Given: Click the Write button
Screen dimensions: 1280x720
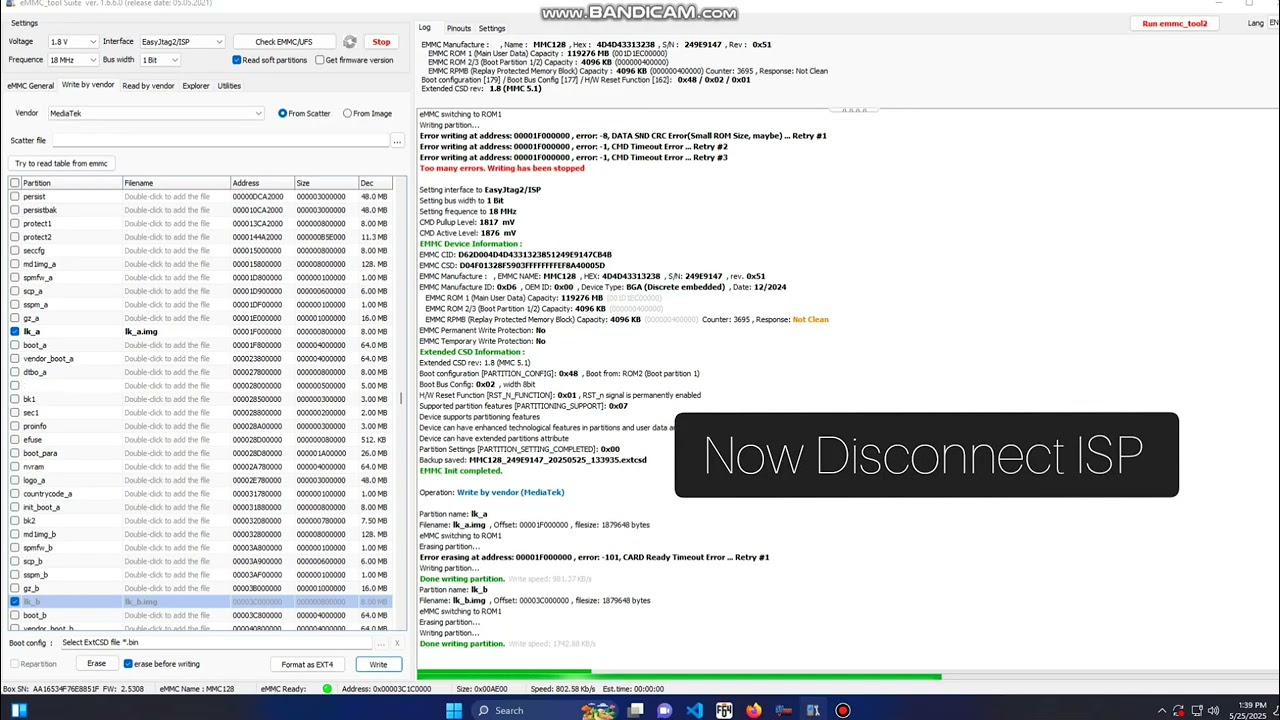Looking at the screenshot, I should tap(378, 664).
